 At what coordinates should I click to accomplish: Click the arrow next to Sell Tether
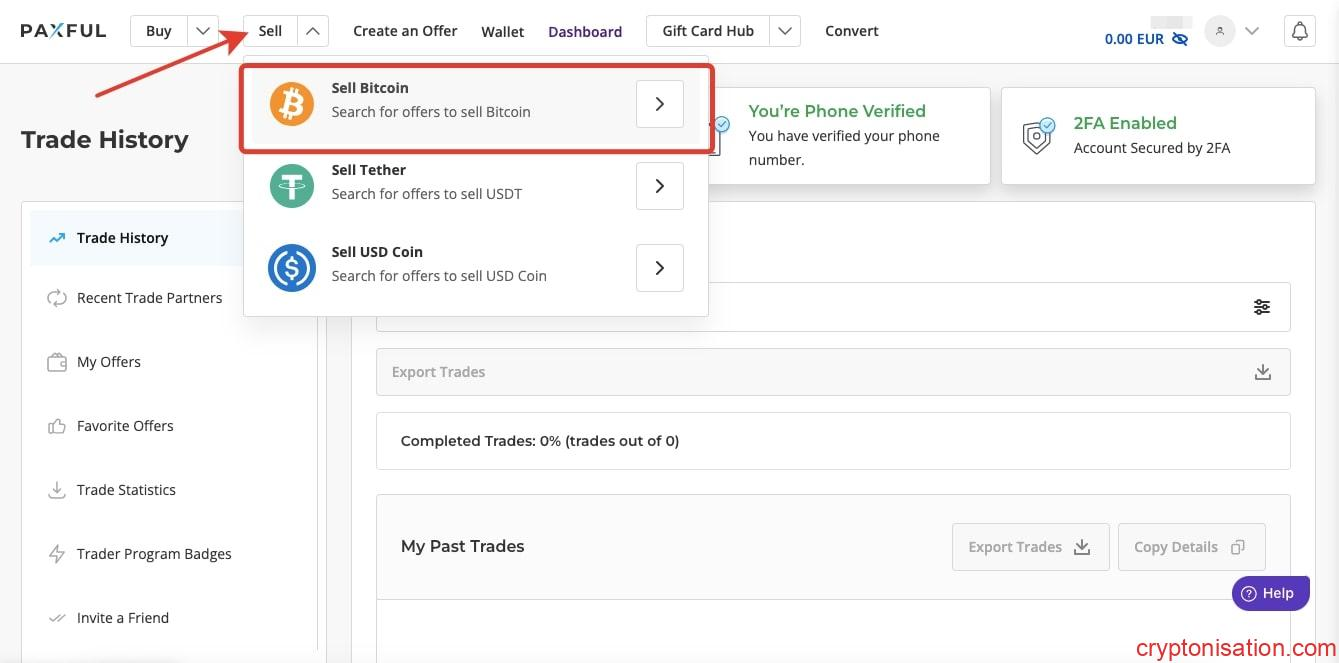coord(659,186)
